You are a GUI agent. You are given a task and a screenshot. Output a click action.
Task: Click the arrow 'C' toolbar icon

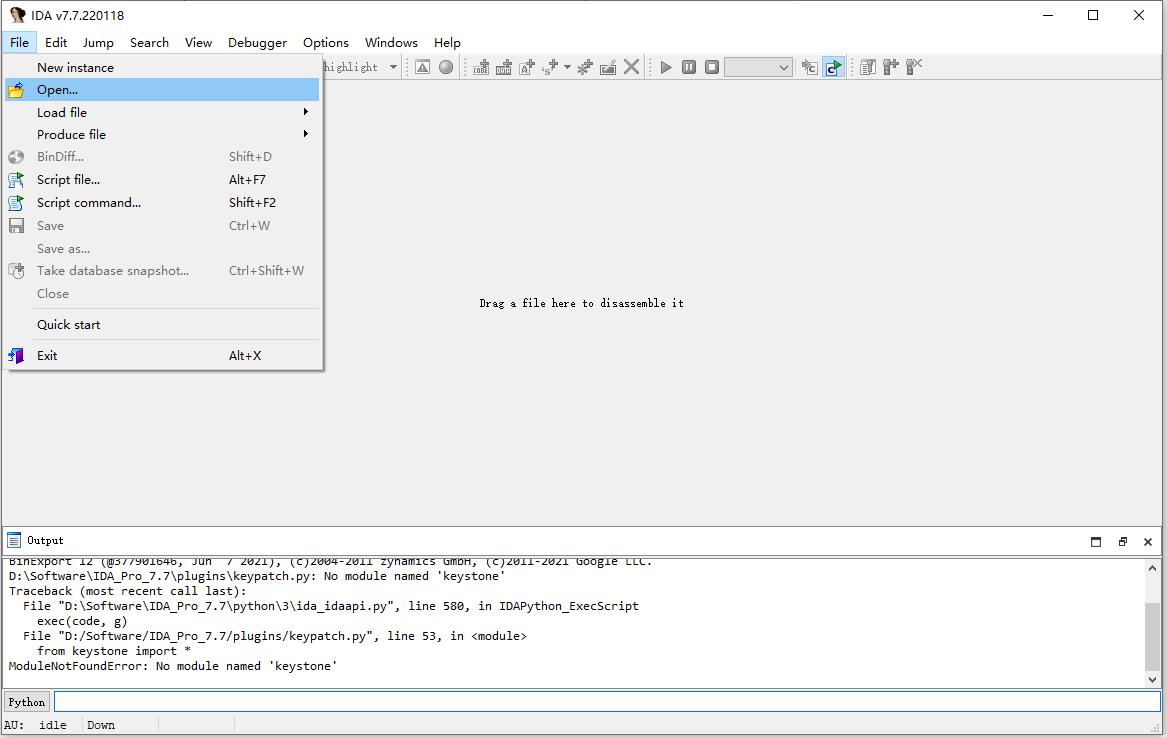810,68
